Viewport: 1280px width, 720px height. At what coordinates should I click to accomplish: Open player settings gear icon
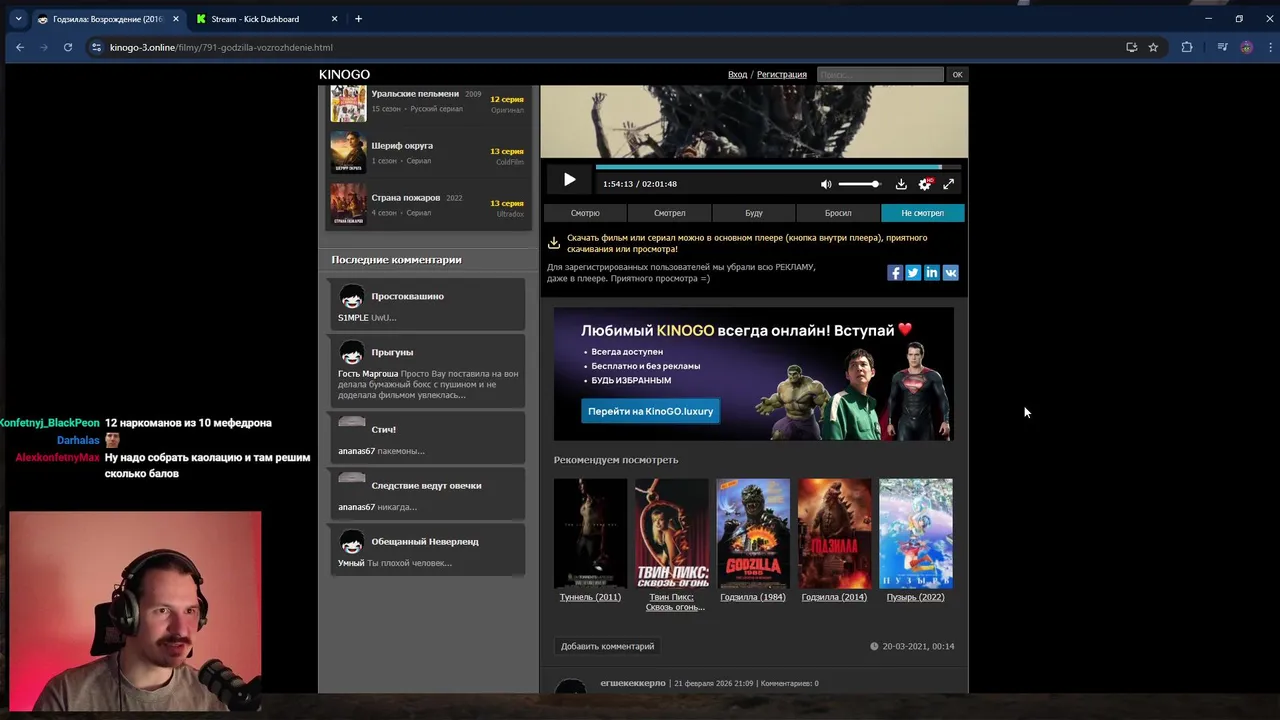coord(925,184)
